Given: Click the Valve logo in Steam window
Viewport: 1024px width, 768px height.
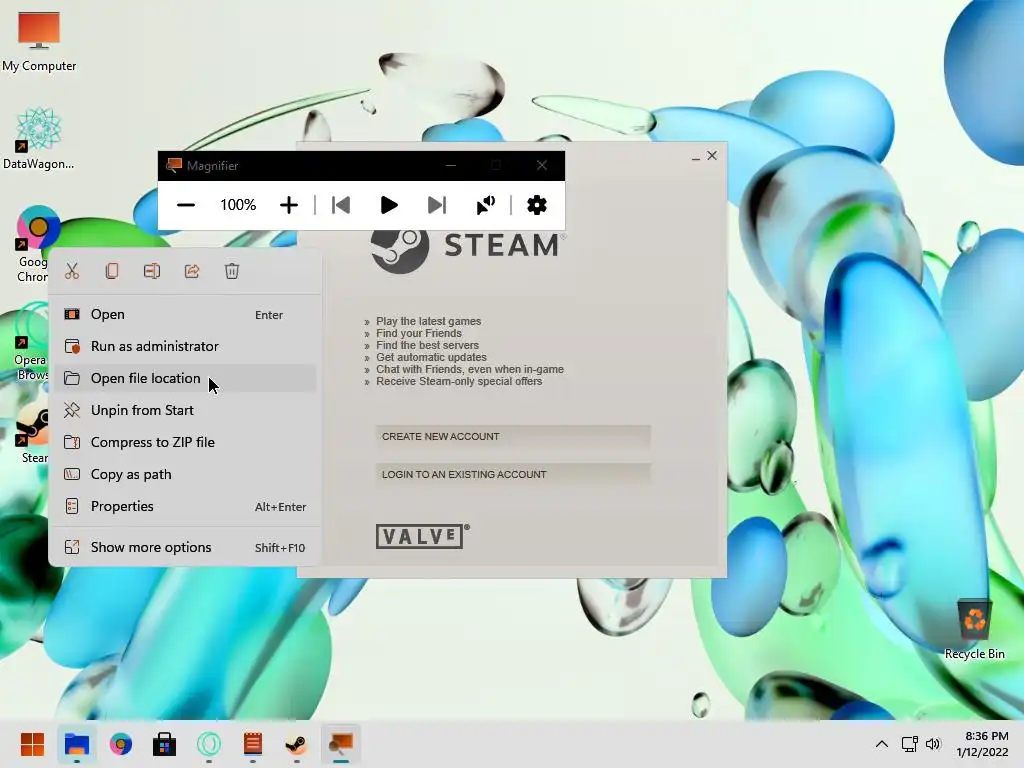Looking at the screenshot, I should click(x=423, y=536).
